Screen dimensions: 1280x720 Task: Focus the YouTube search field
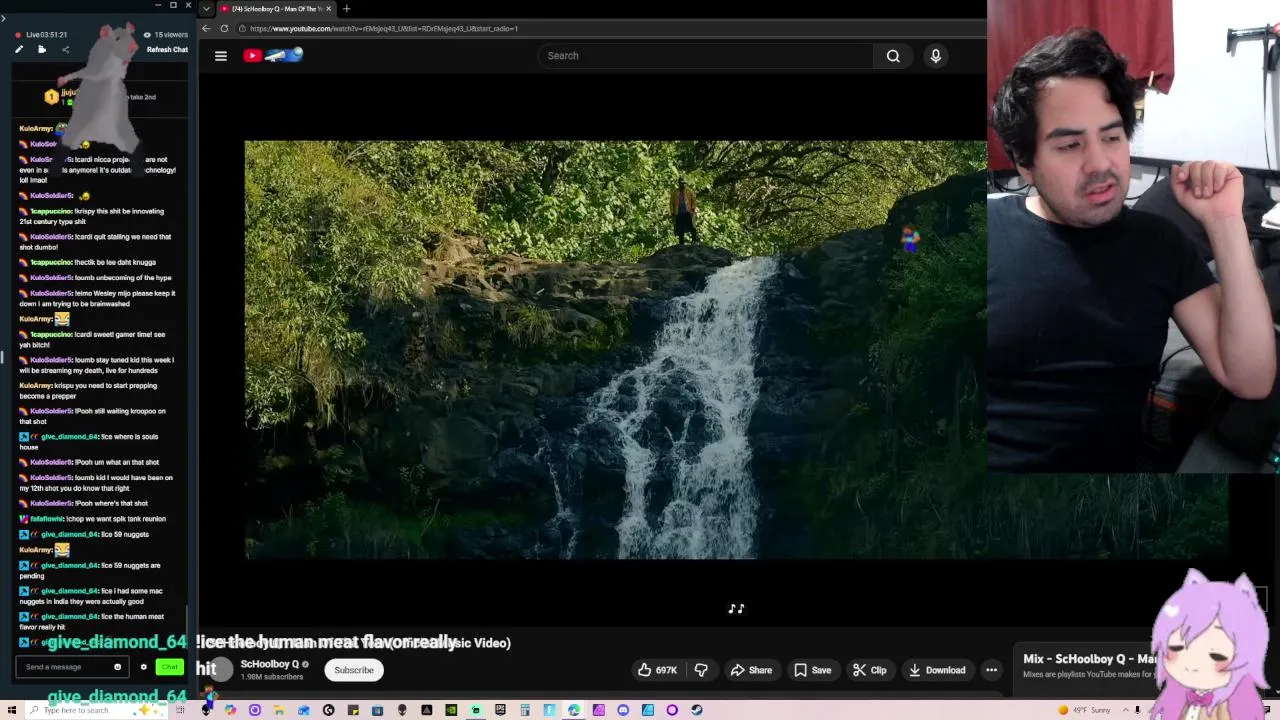pos(705,56)
